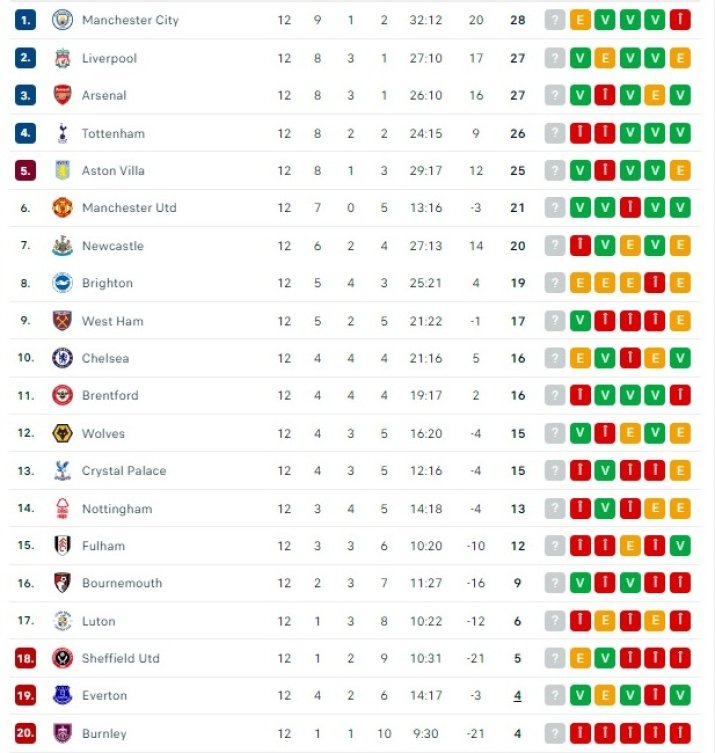The height and width of the screenshot is (753, 715).
Task: Open the Arsenal crest icon
Action: [x=62, y=95]
